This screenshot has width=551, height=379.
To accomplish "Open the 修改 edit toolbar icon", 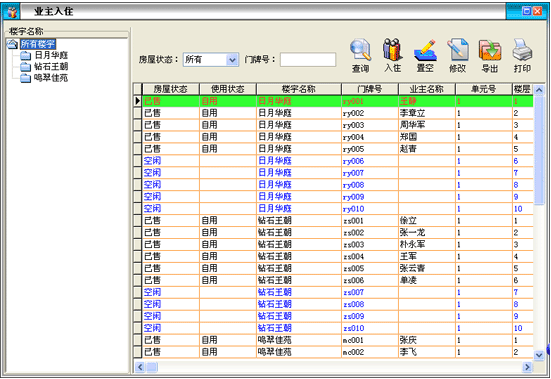I will coord(457,55).
